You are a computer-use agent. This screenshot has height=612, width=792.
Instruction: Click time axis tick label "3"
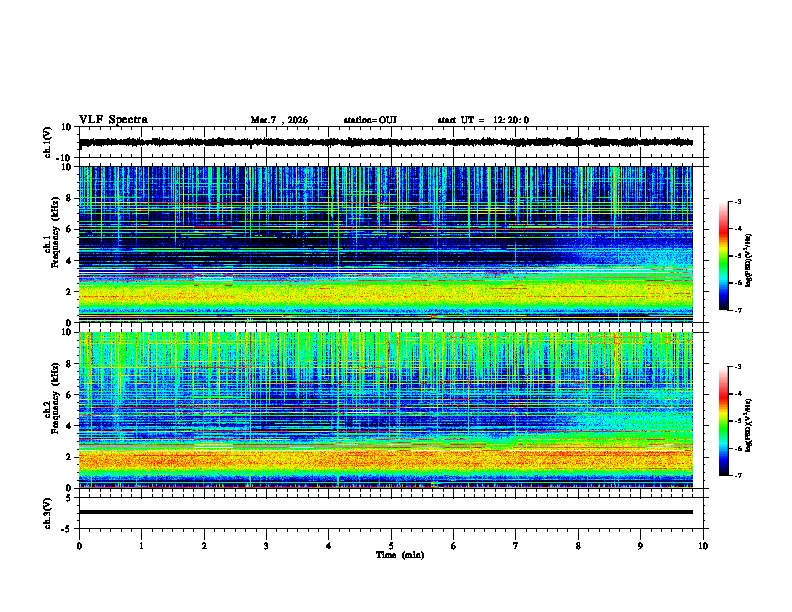click(x=266, y=546)
